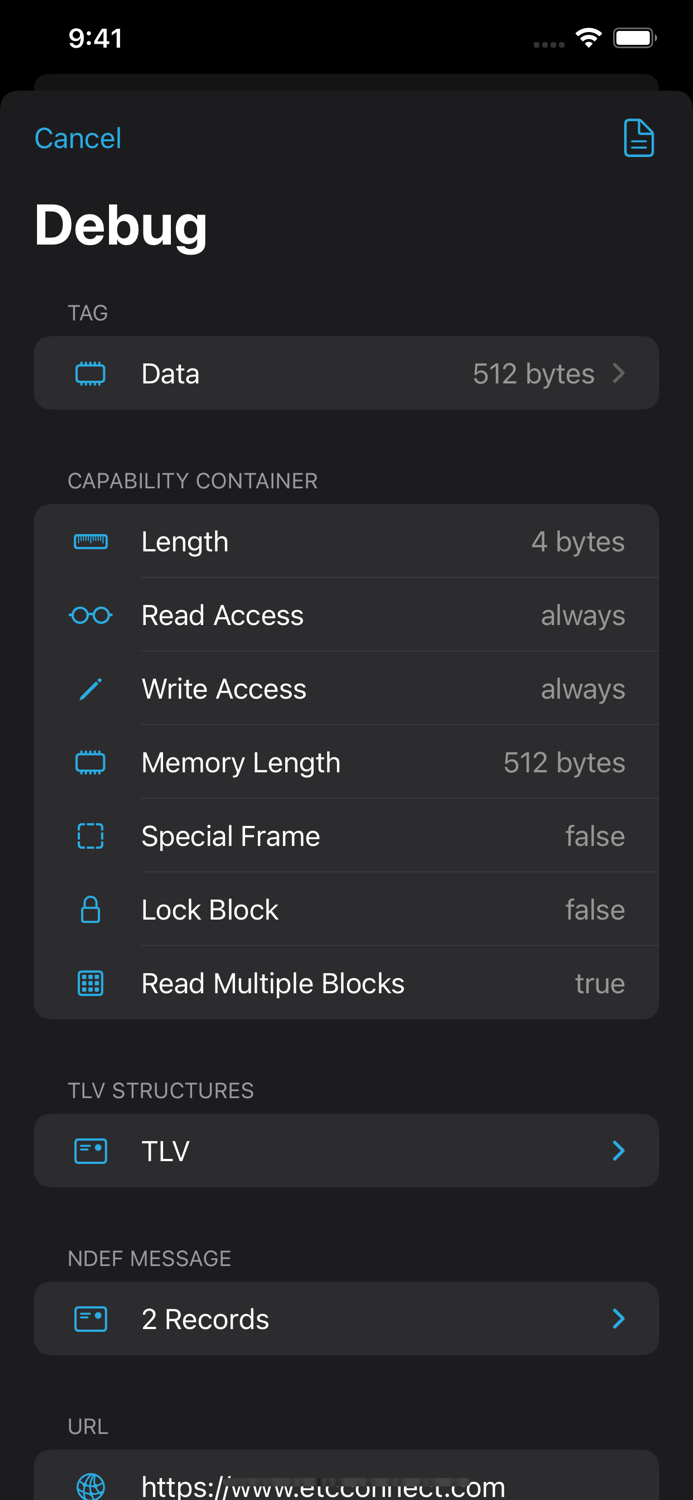
Task: Expand the Data row showing 512 bytes
Action: [x=346, y=373]
